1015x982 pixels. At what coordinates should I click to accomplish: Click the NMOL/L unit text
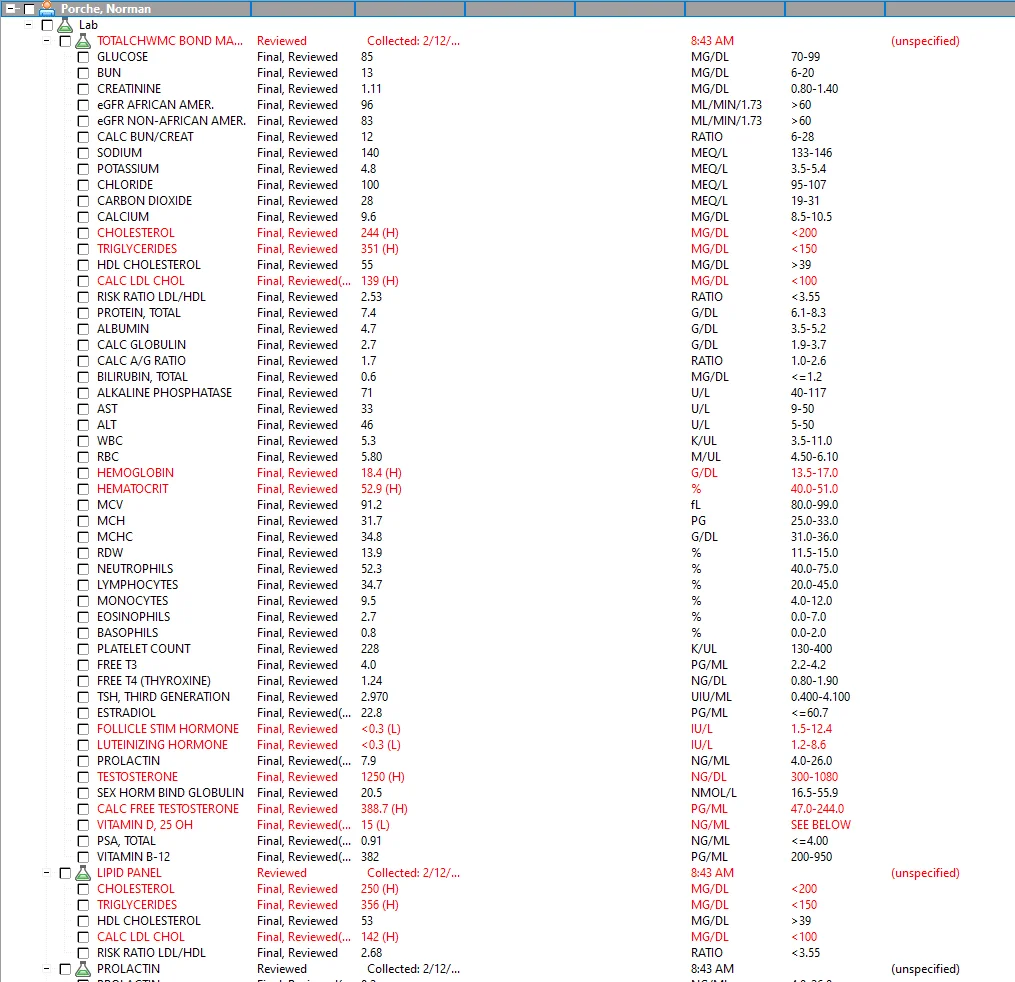[713, 793]
